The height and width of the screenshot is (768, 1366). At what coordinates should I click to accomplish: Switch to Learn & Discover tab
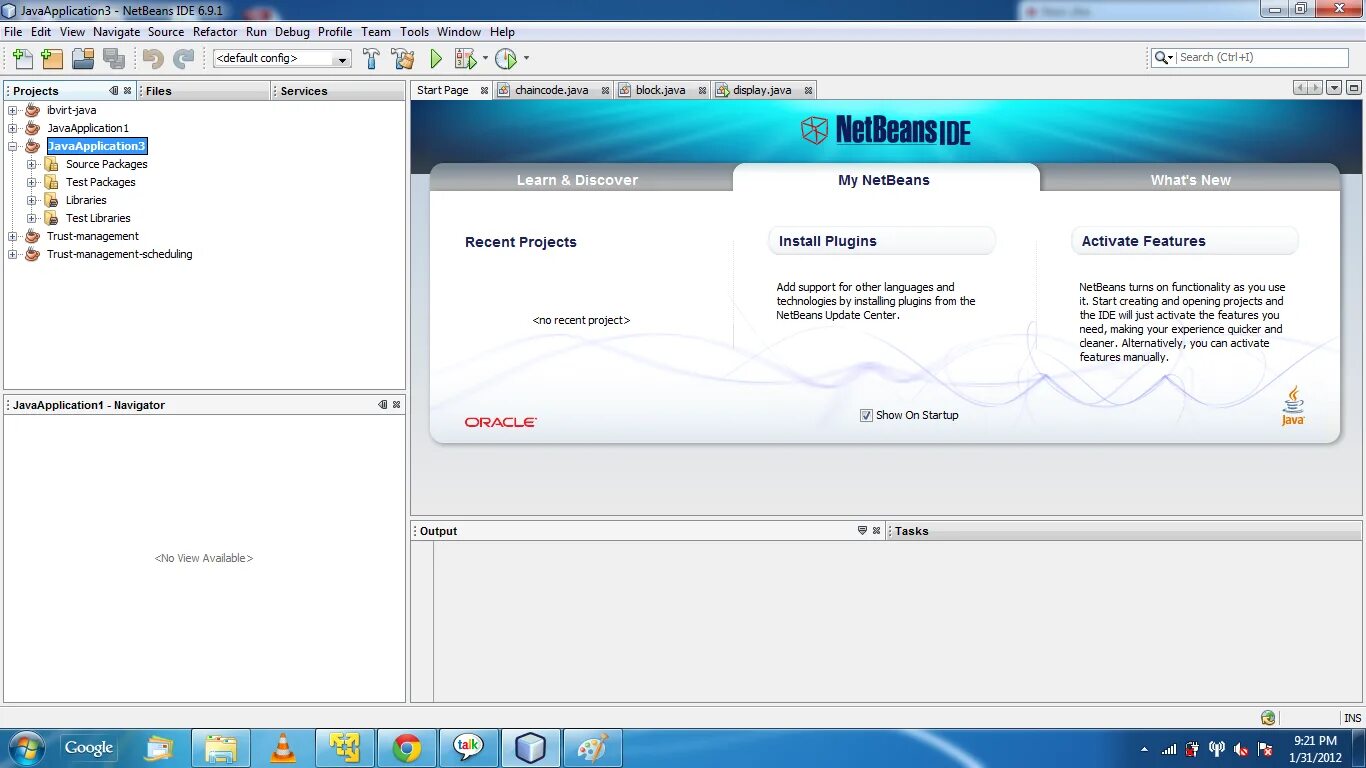tap(577, 180)
